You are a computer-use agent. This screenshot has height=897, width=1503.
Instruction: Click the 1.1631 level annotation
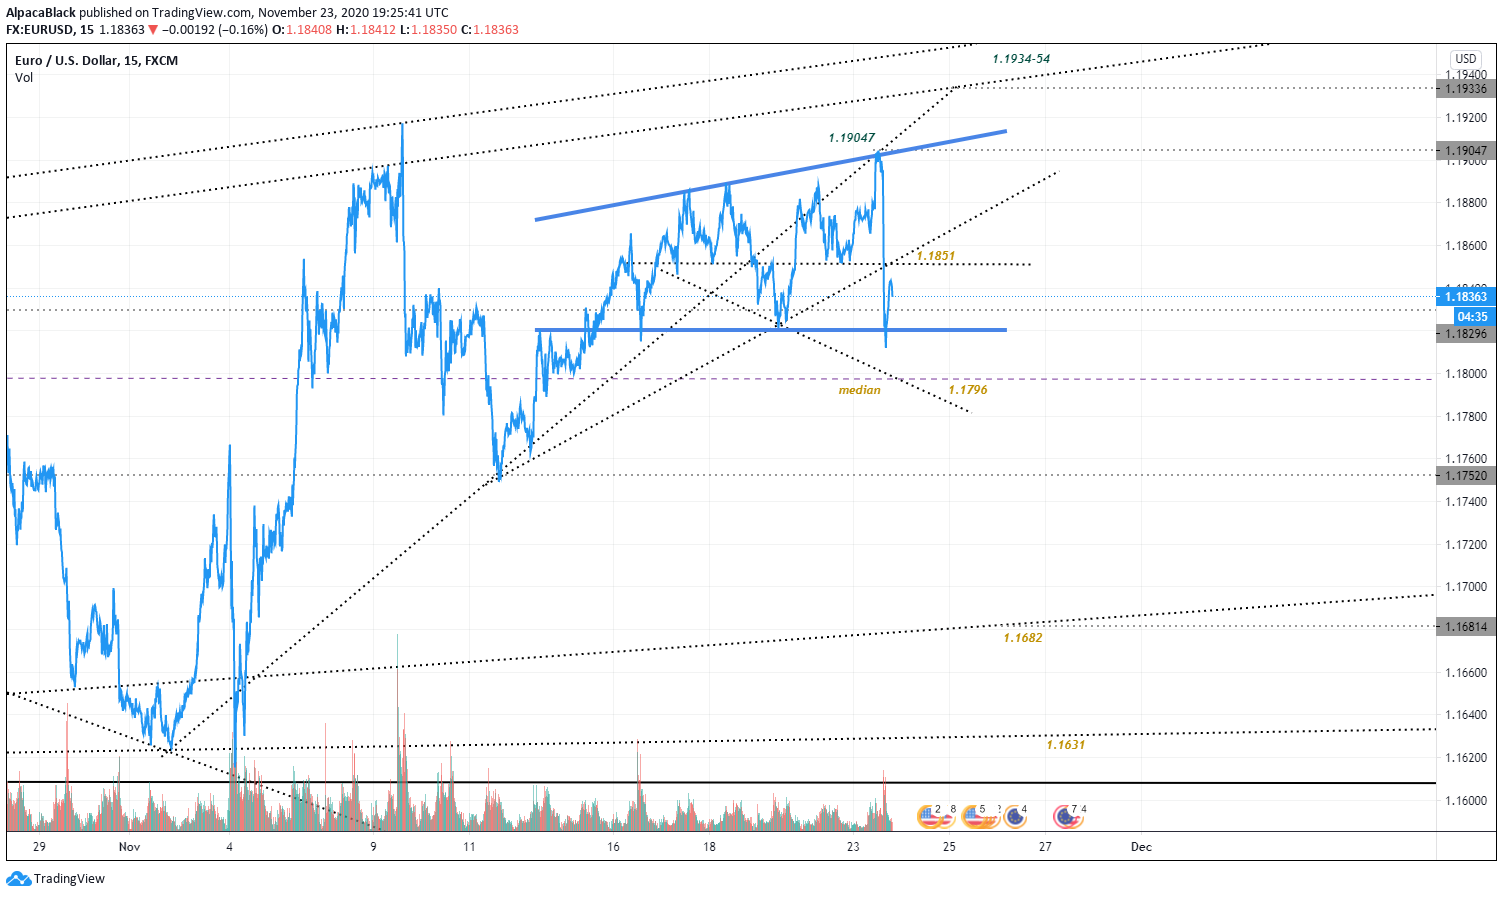click(1065, 745)
